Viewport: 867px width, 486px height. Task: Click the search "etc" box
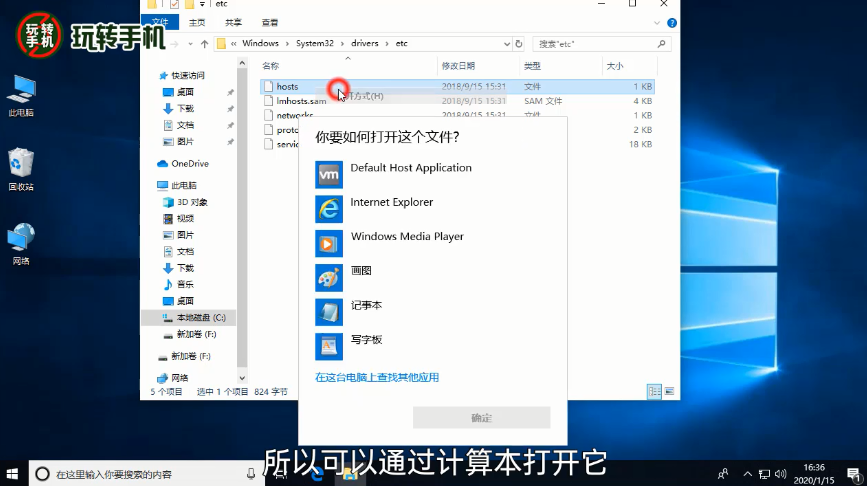(x=602, y=44)
